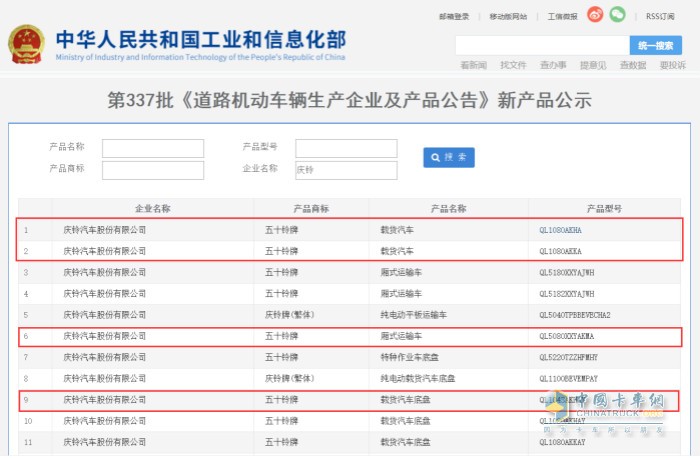Click the national emblem logo

point(26,44)
